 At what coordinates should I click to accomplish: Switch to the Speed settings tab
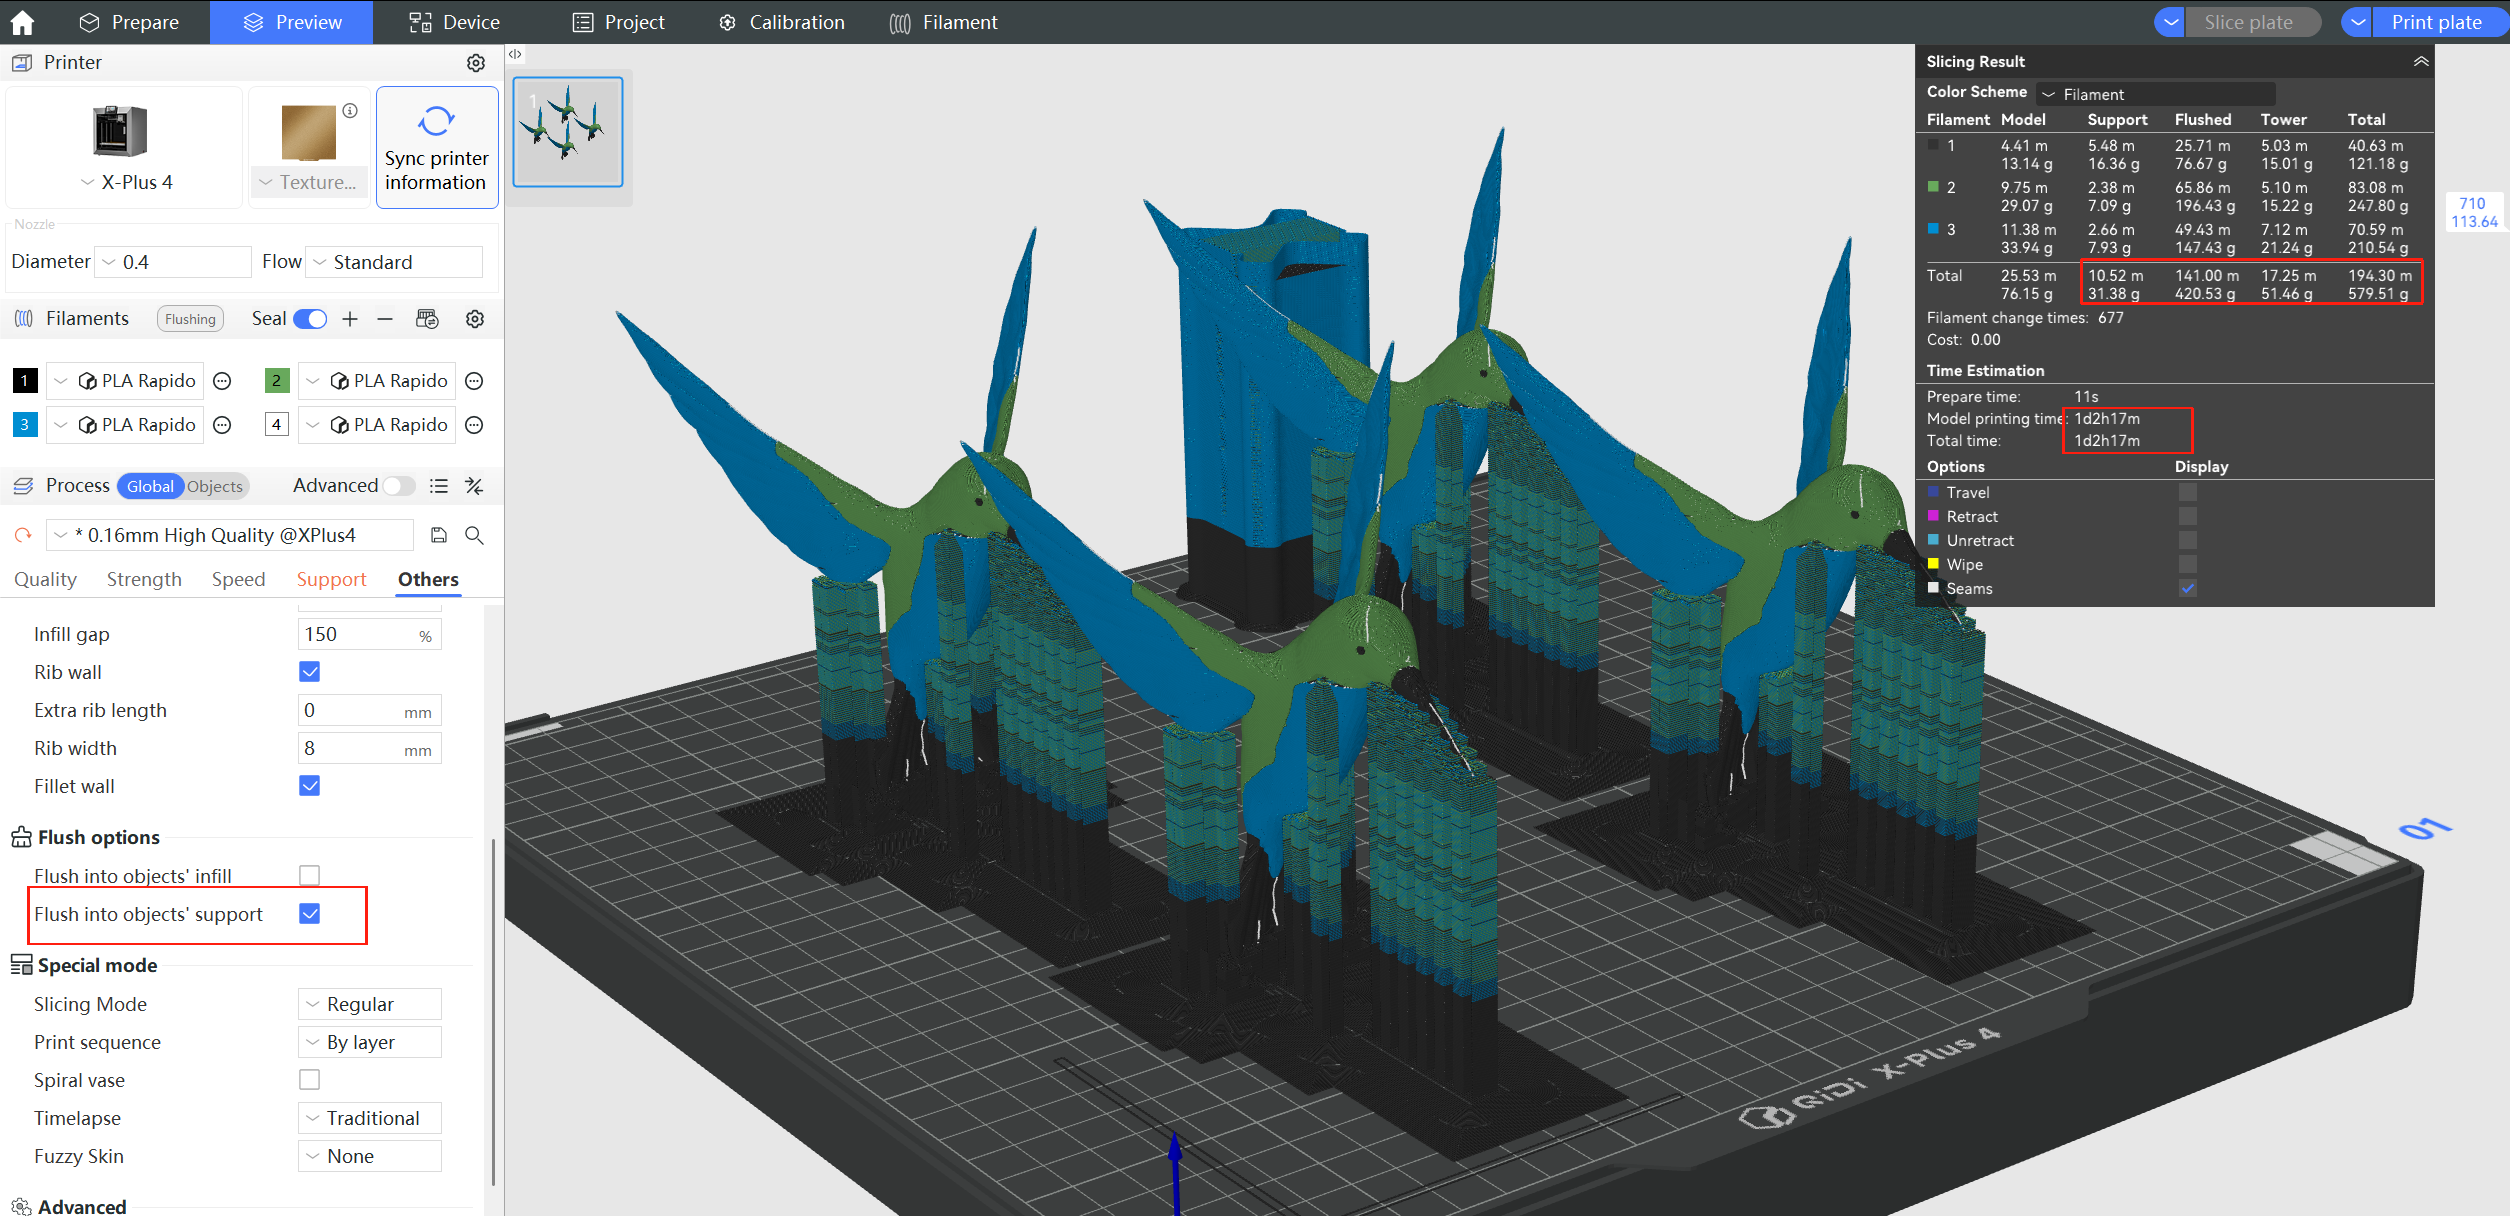tap(238, 579)
